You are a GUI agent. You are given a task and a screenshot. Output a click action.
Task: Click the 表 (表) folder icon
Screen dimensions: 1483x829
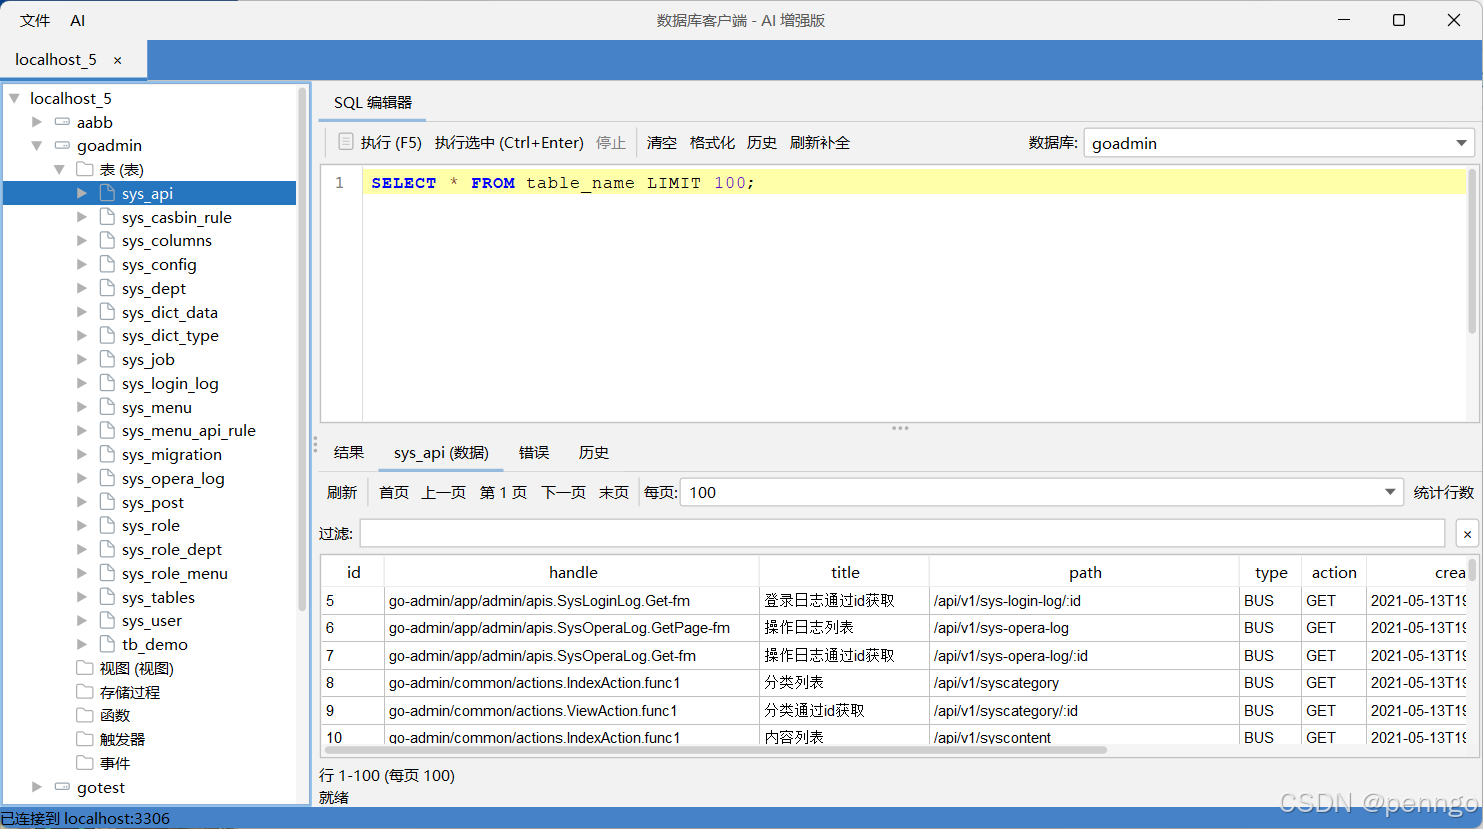pyautogui.click(x=85, y=169)
